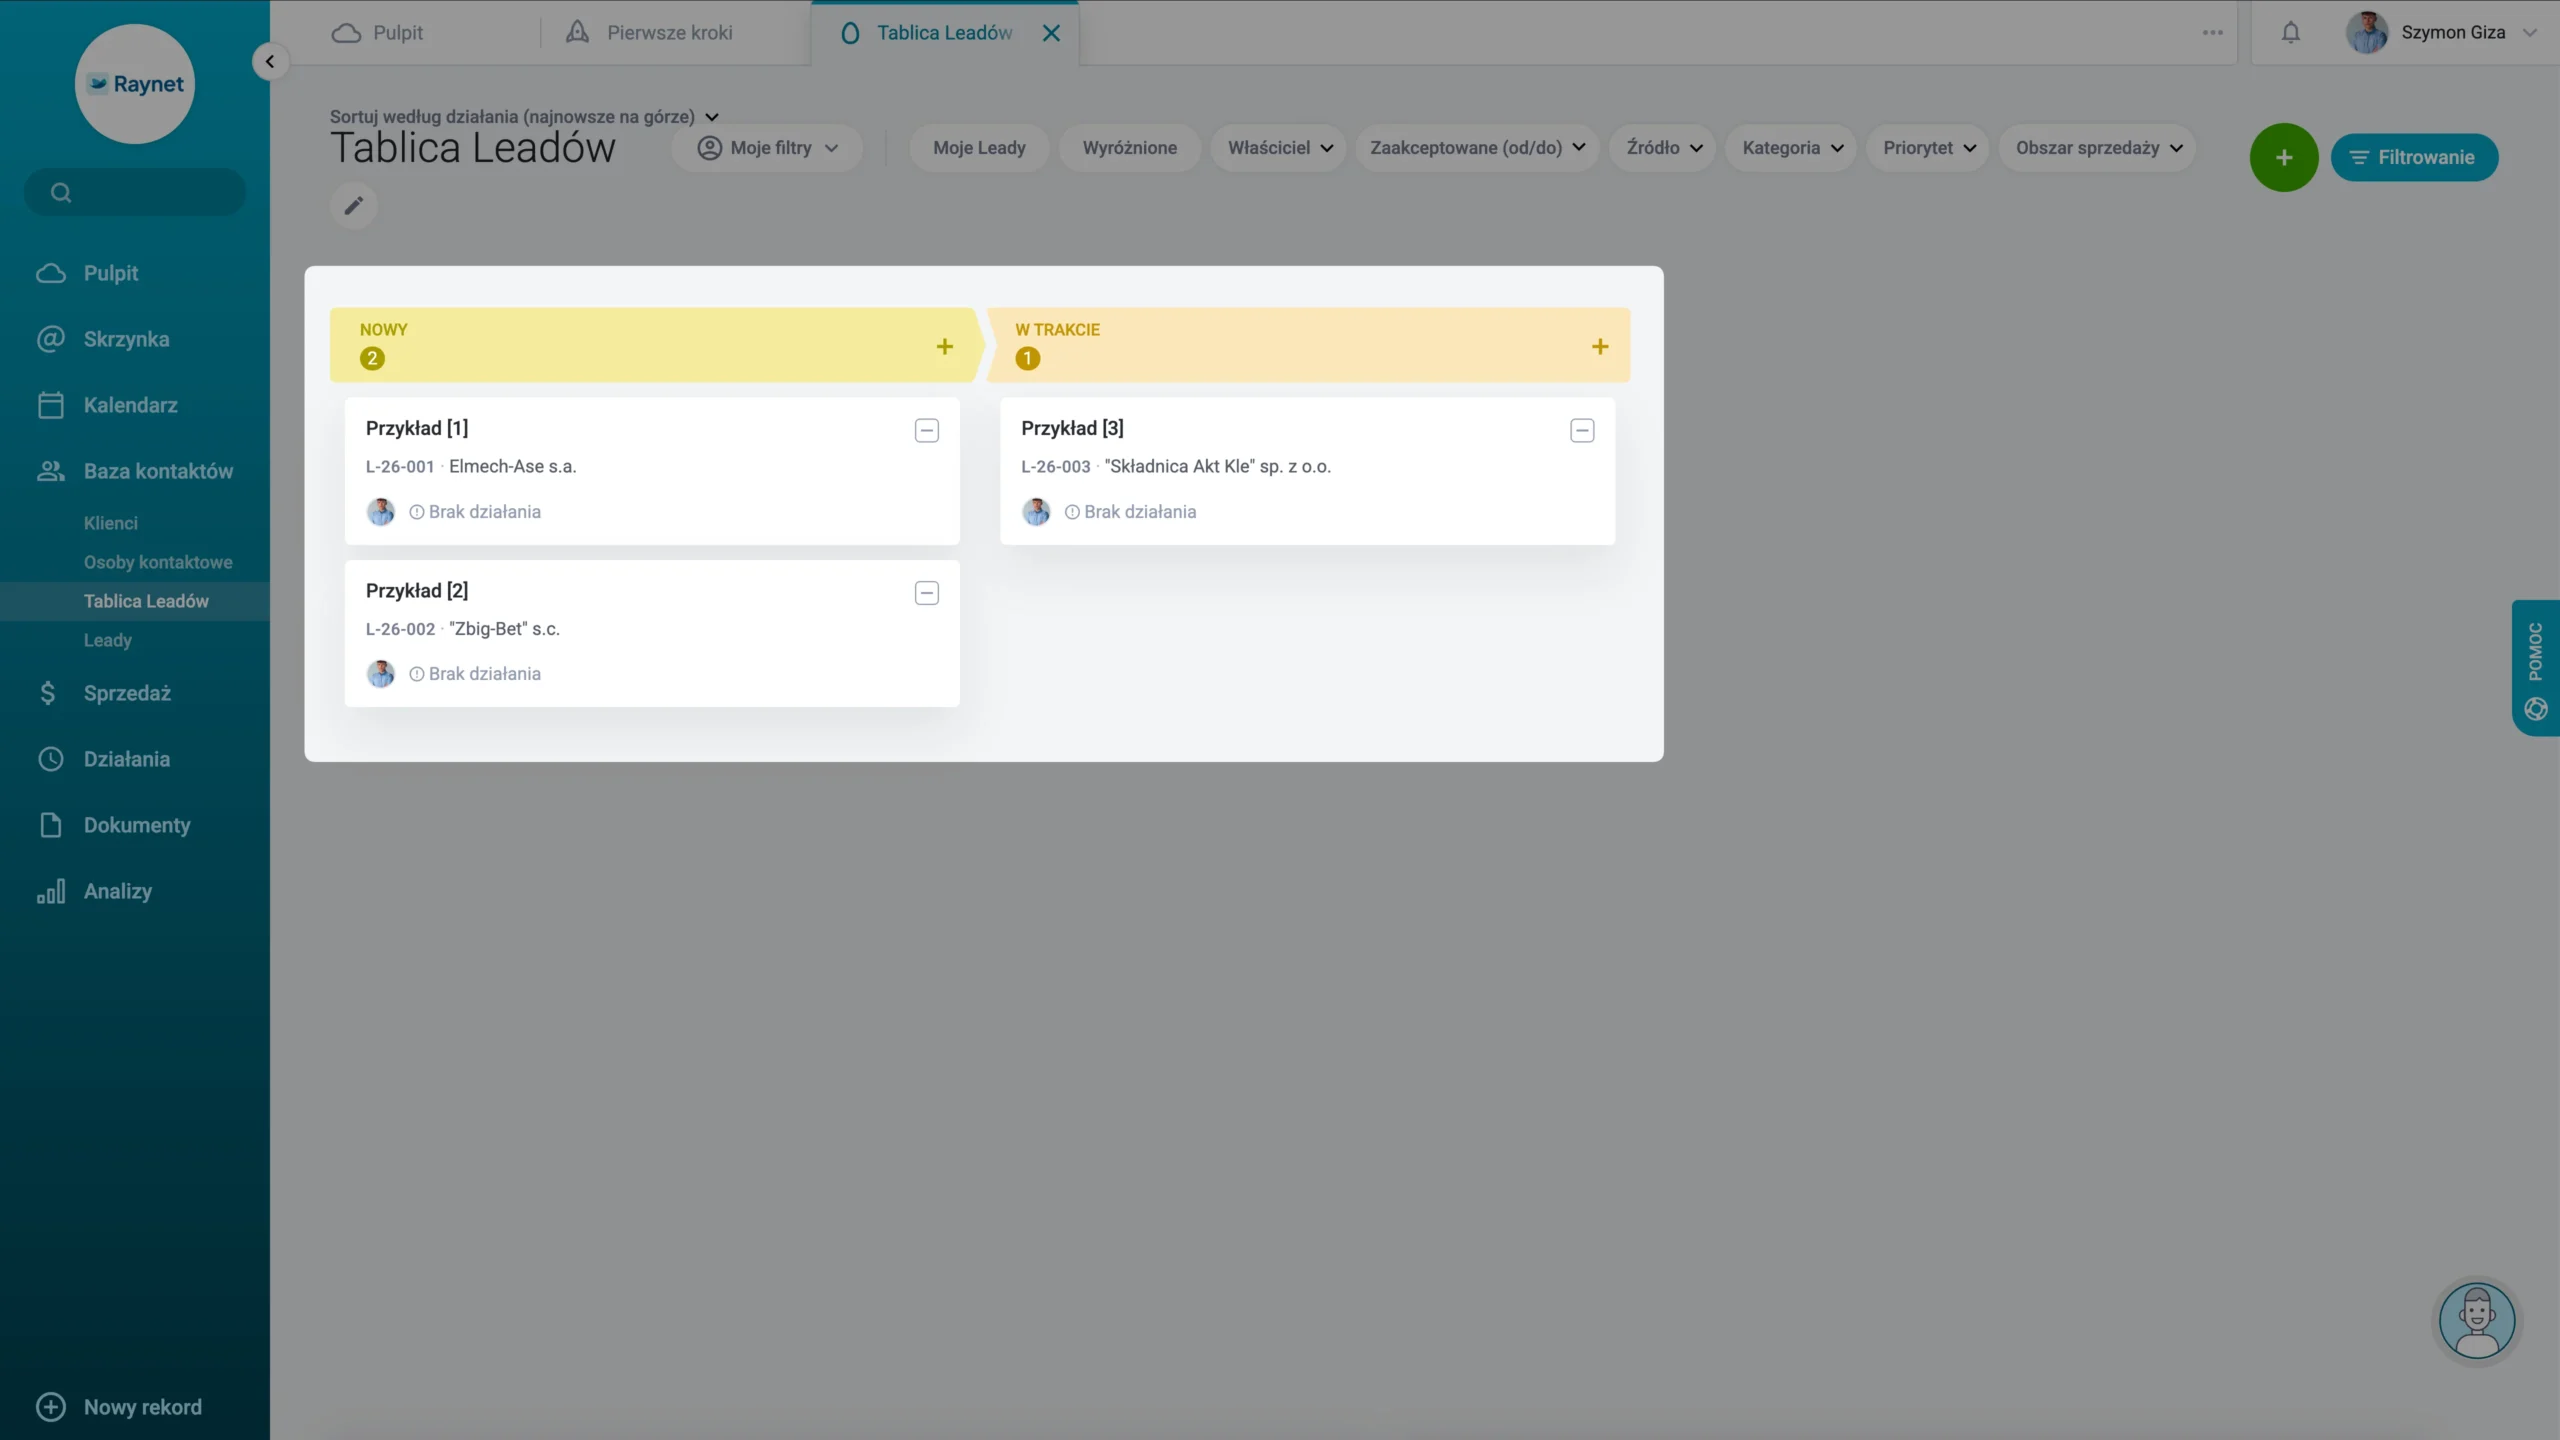Open Kalendarz in the sidebar
The height and width of the screenshot is (1440, 2560).
(131, 405)
